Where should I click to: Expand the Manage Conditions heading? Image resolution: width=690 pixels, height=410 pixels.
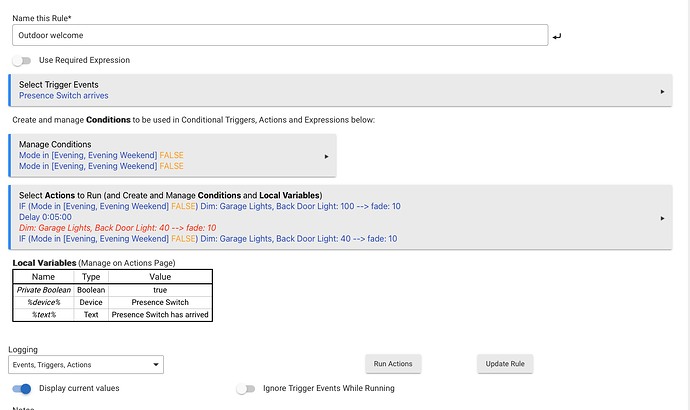(55, 145)
